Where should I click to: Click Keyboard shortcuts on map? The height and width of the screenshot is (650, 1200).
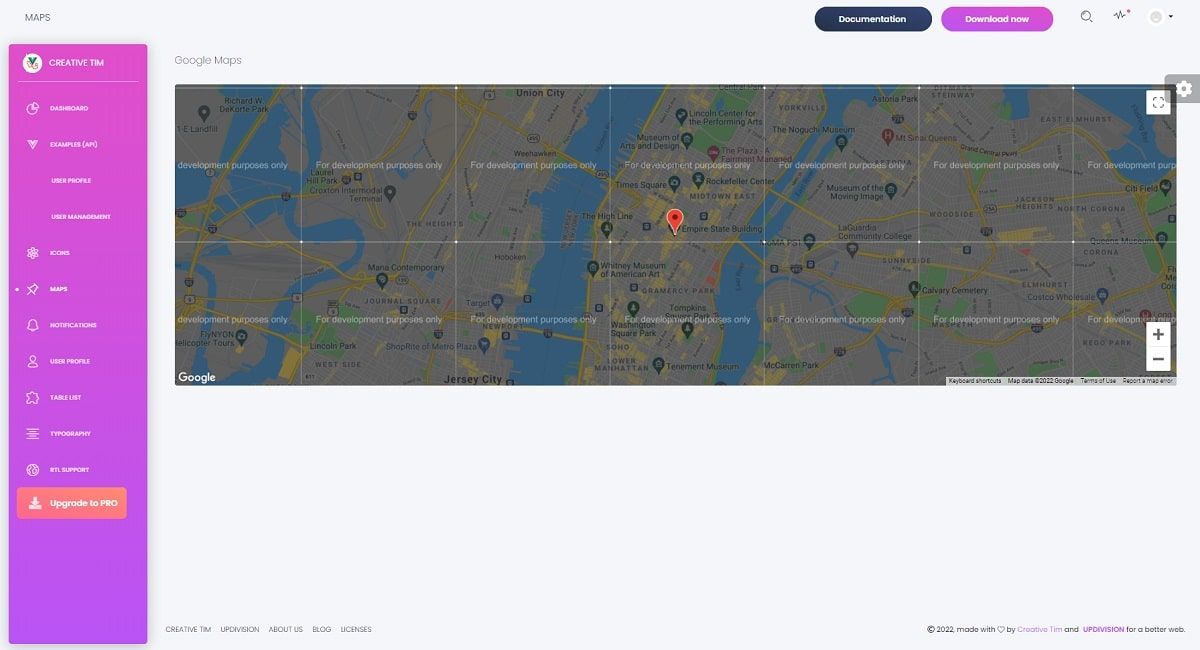click(x=975, y=381)
